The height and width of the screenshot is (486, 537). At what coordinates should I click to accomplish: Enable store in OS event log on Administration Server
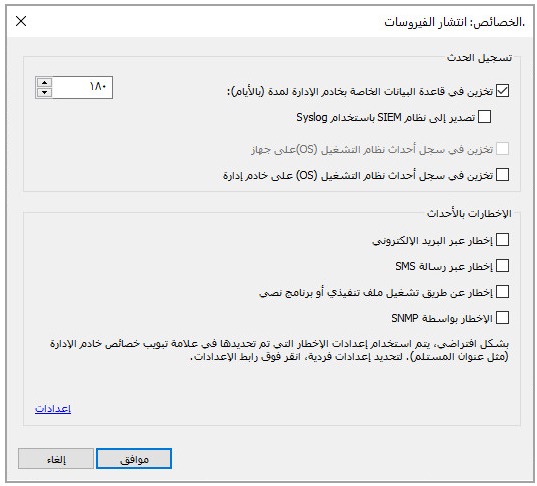click(502, 175)
